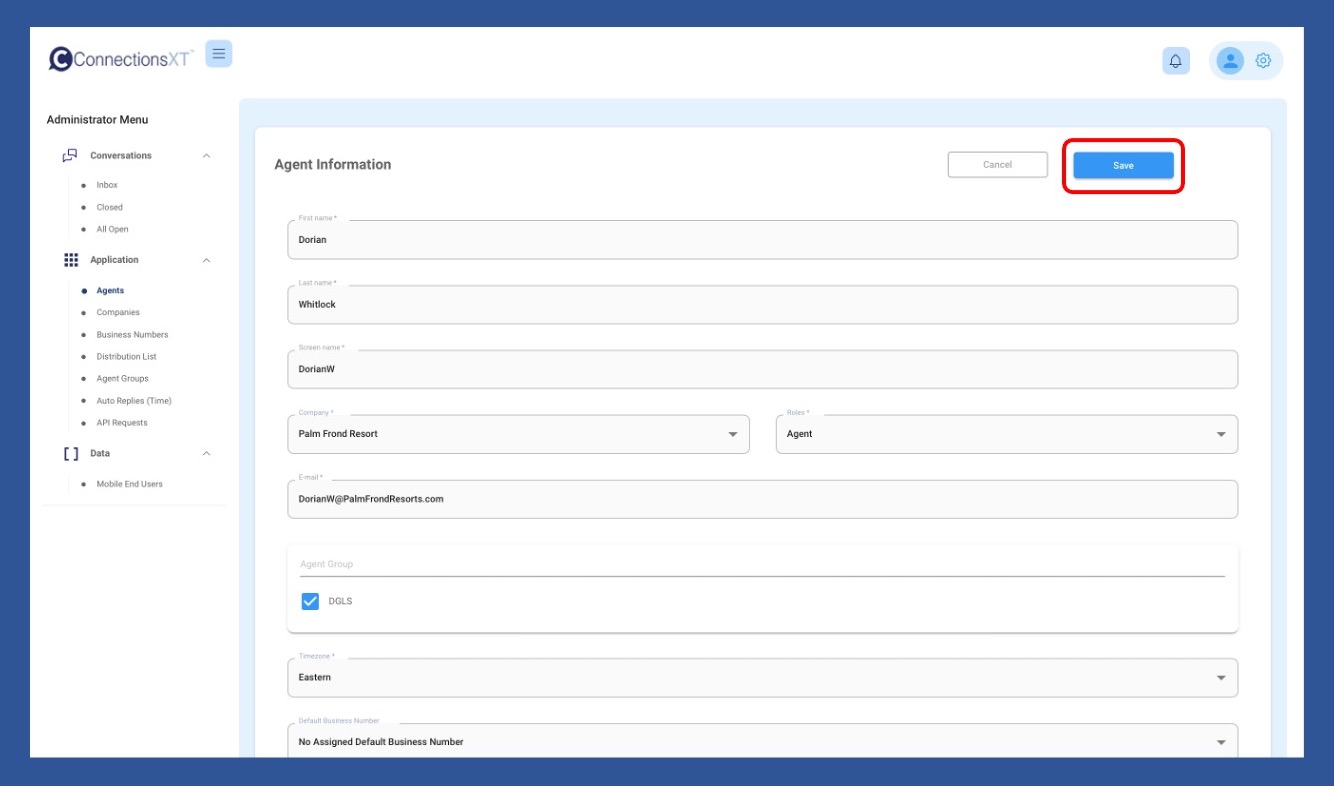Click the Conversations chat bubble icon
Screen dimensions: 1334x786
[x=70, y=156]
